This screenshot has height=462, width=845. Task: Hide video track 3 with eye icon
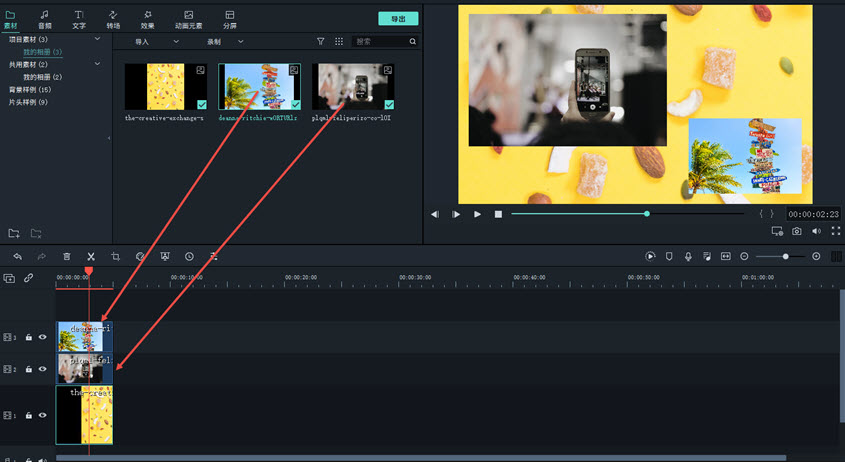pos(43,337)
